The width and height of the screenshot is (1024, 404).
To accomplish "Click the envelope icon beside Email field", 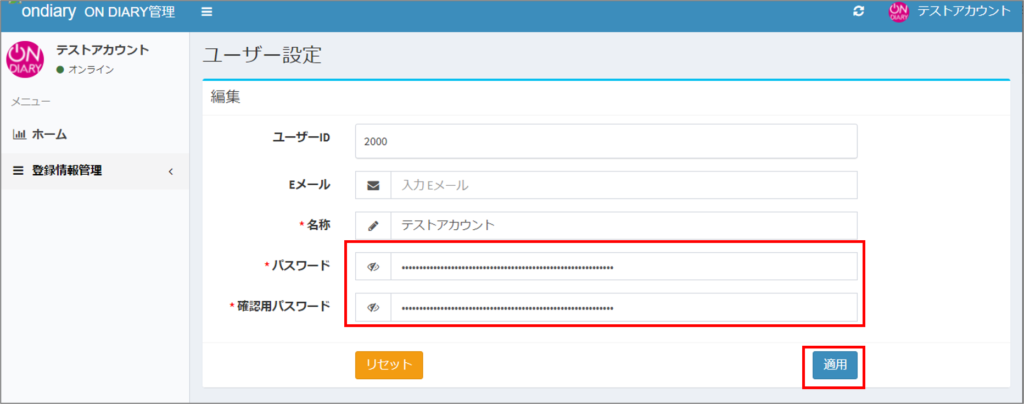I will pyautogui.click(x=373, y=185).
